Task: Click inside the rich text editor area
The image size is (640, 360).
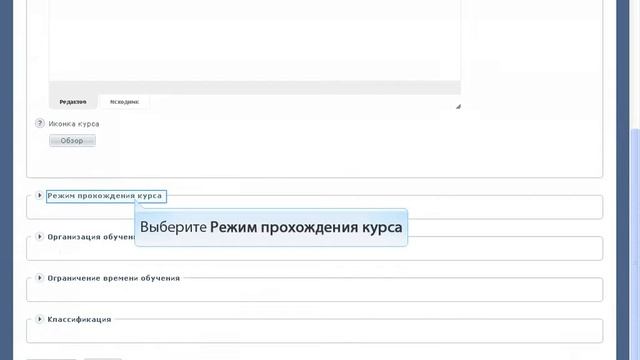Action: tap(255, 40)
